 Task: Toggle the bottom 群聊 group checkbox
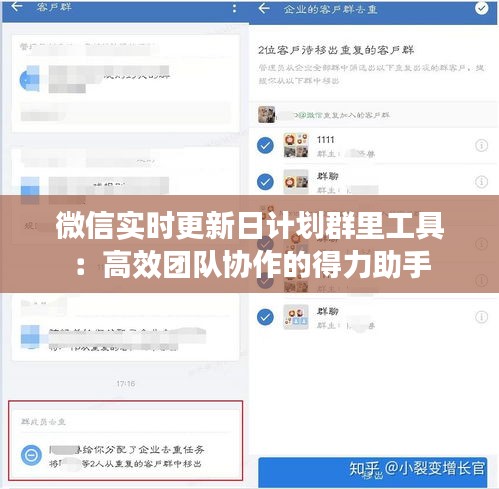(x=265, y=317)
